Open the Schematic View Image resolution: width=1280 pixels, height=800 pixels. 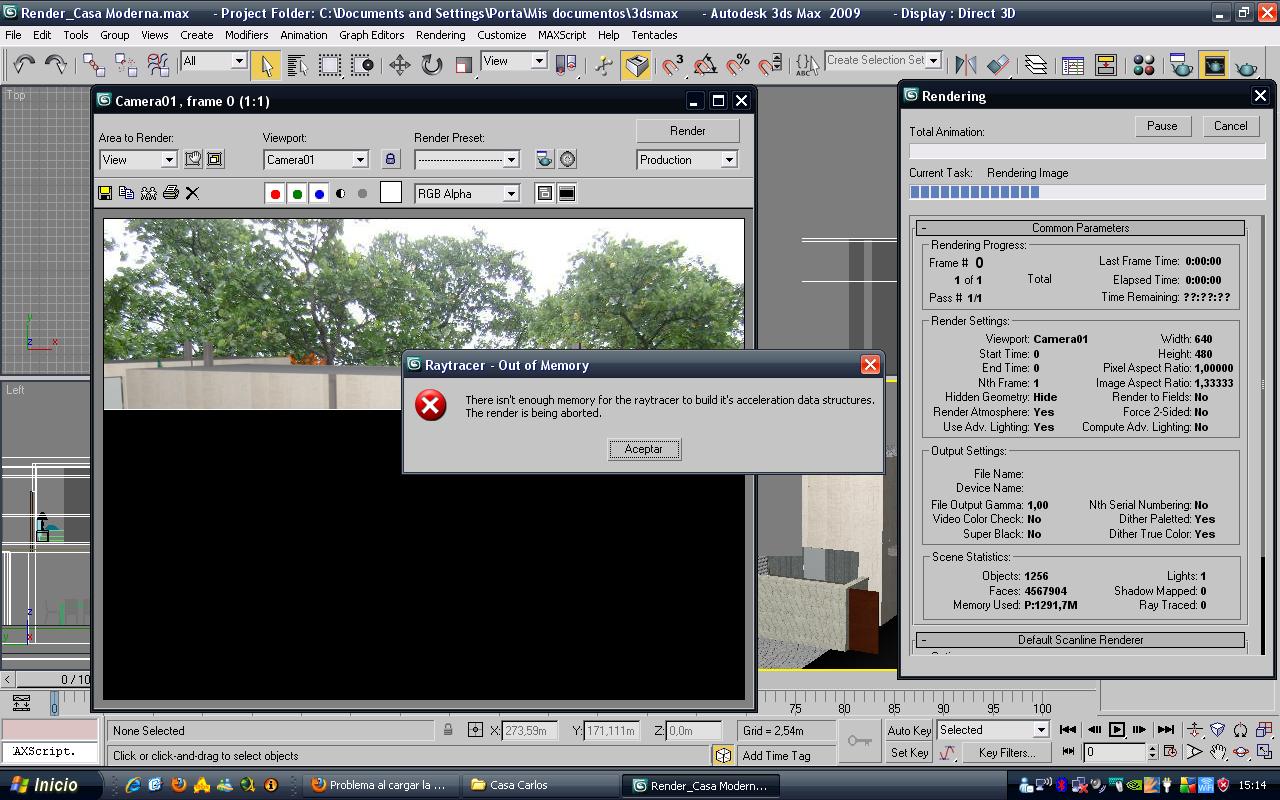click(1105, 65)
